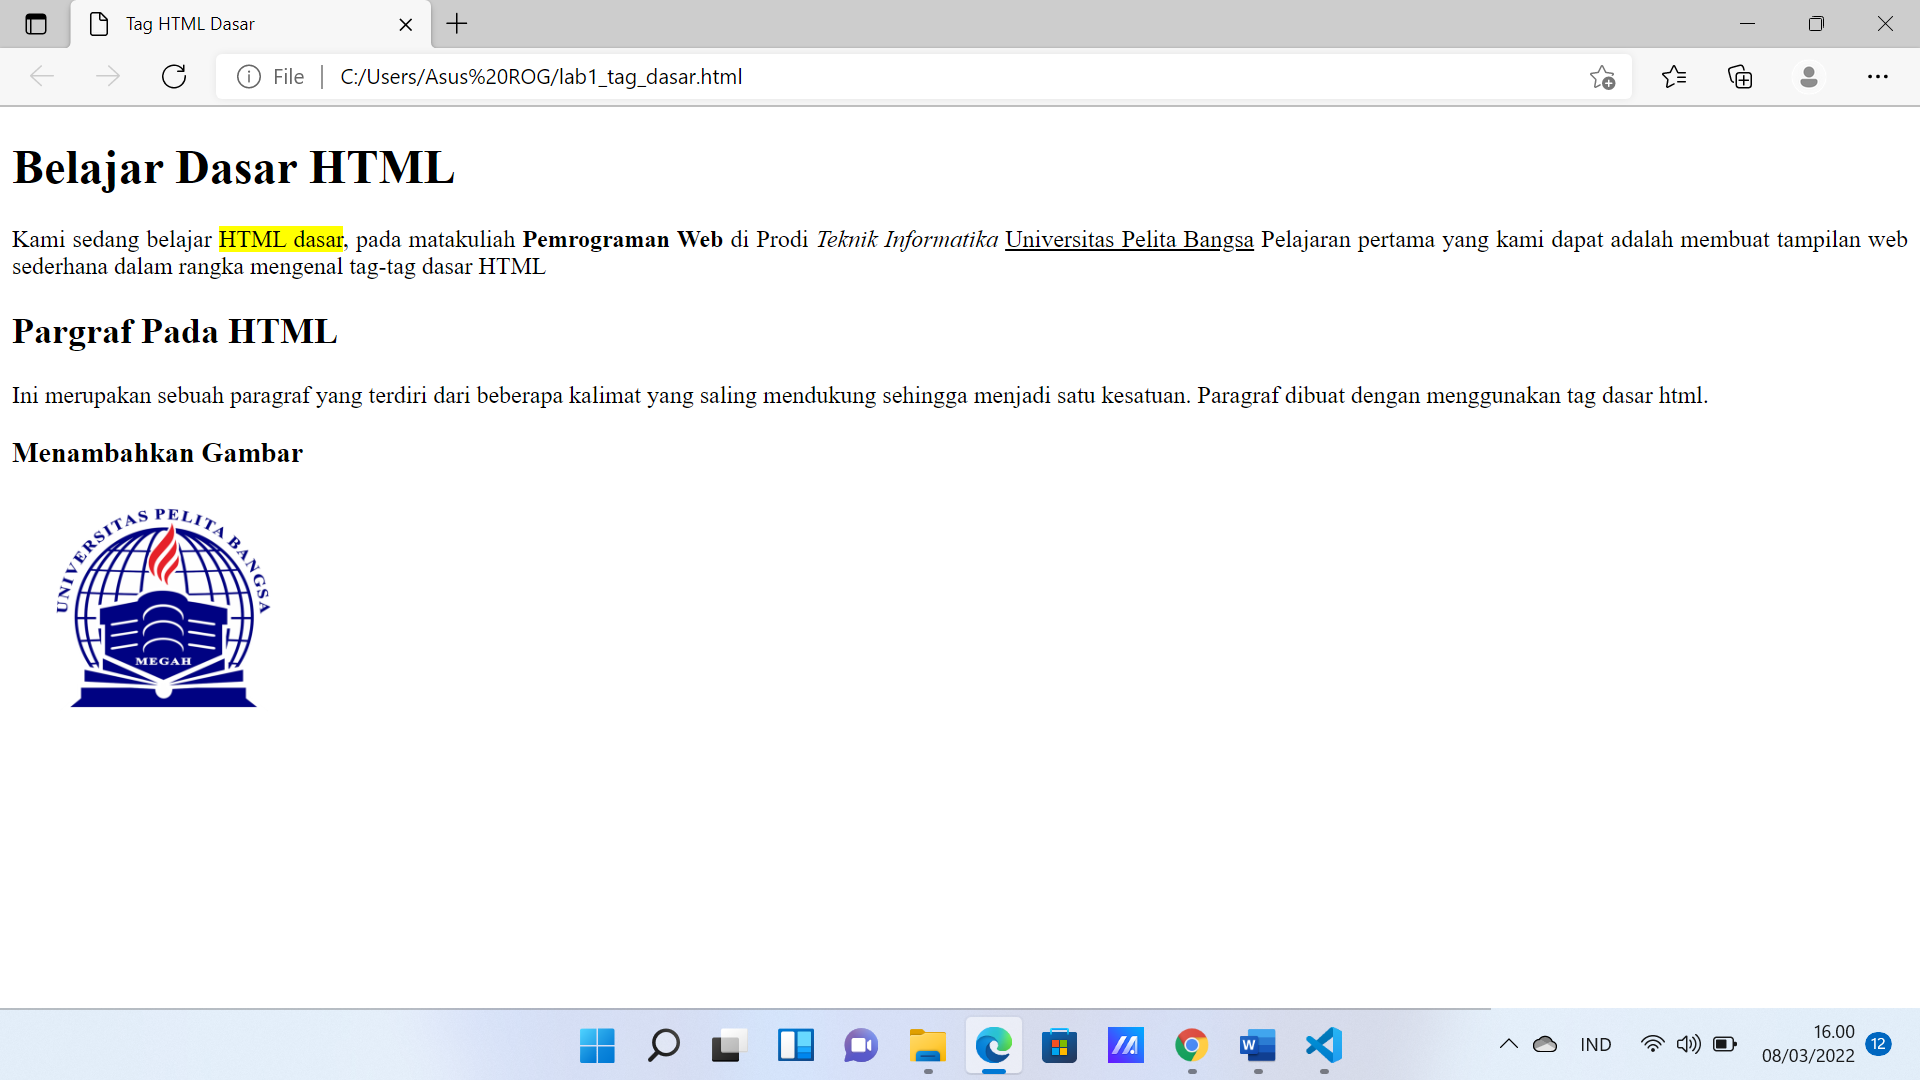Open File Explorer from taskbar
The height and width of the screenshot is (1080, 1920).
tap(927, 1046)
